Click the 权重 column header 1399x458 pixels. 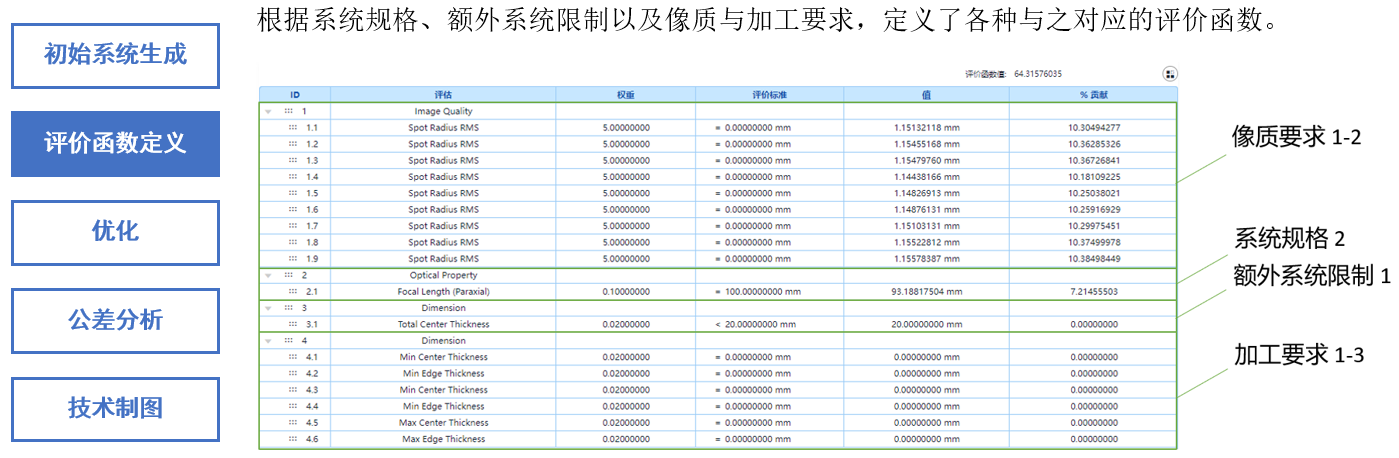[x=626, y=94]
